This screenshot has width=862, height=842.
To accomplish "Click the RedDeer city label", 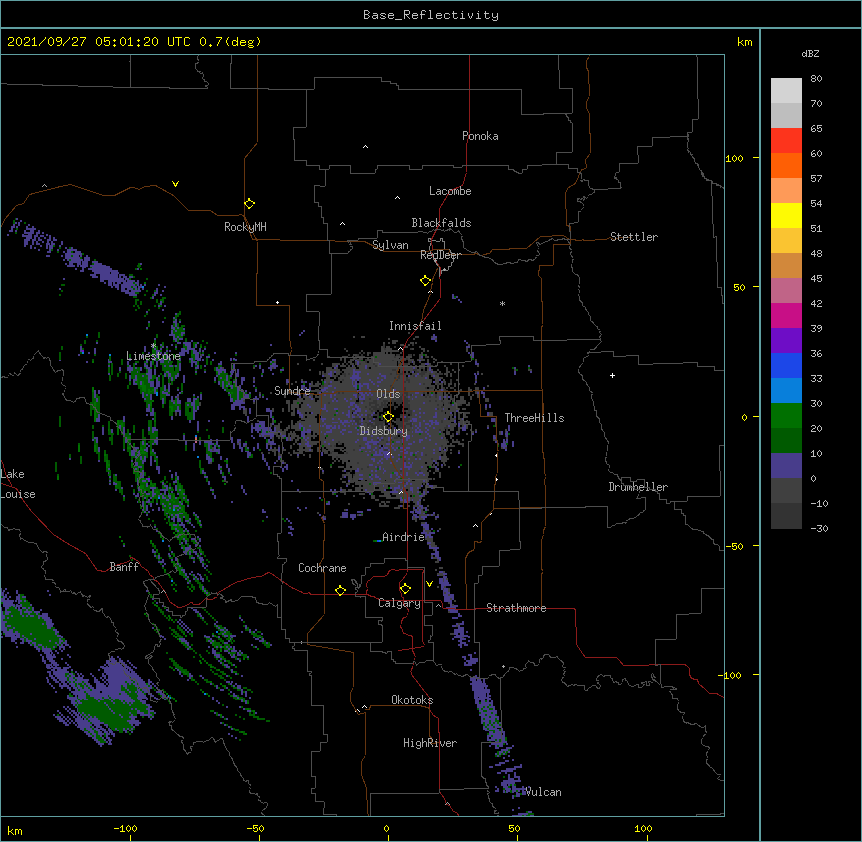I will tap(440, 255).
